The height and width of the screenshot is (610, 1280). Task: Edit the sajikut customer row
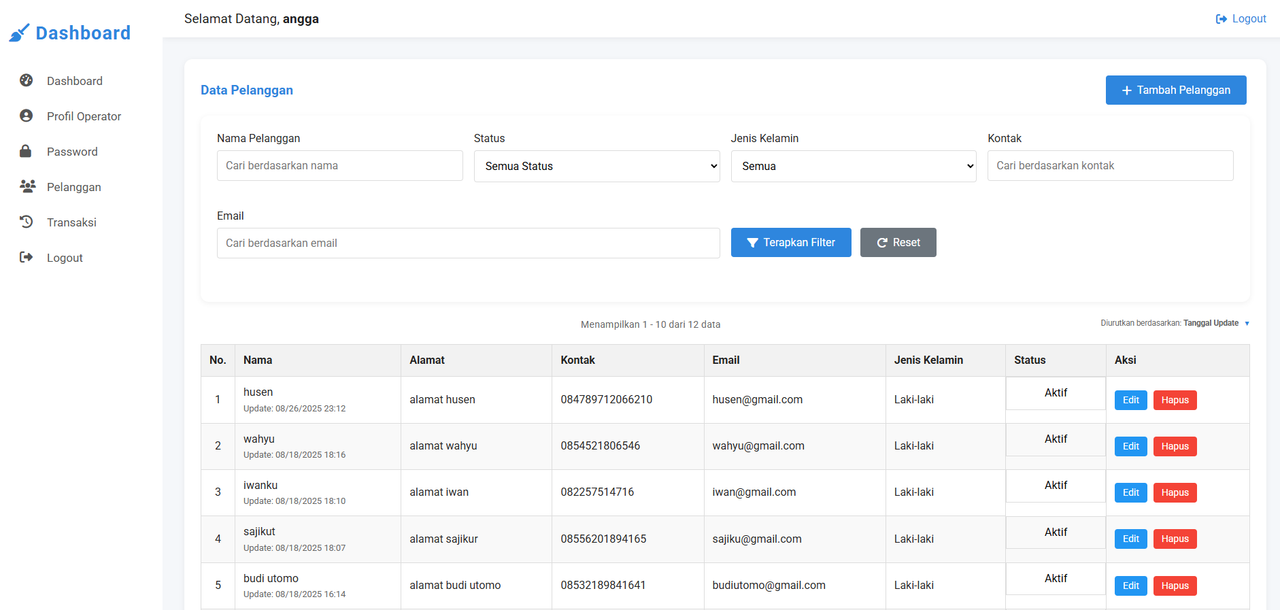click(x=1131, y=539)
